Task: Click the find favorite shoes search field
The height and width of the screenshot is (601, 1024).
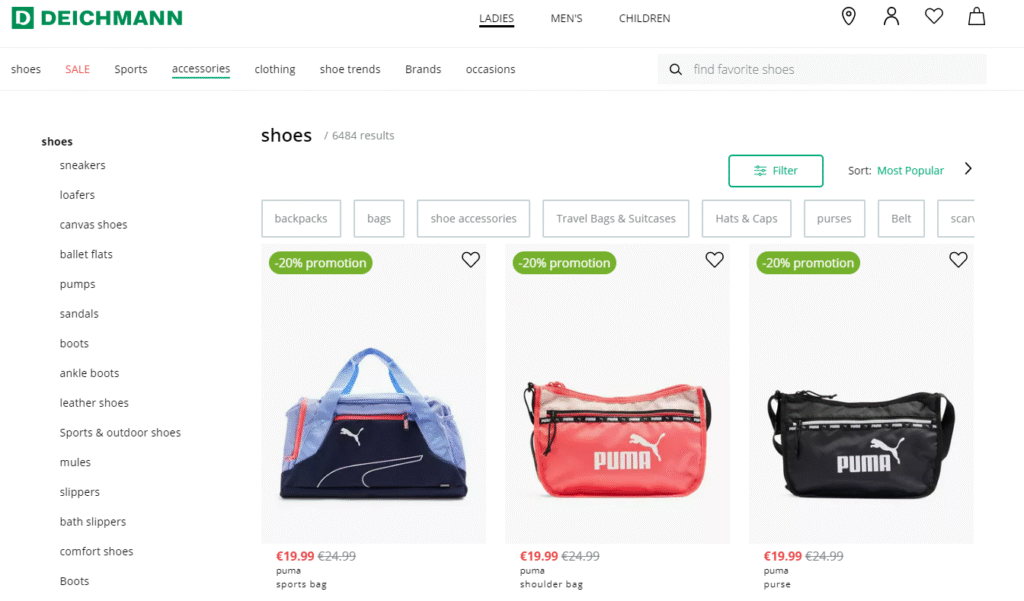Action: pyautogui.click(x=822, y=69)
